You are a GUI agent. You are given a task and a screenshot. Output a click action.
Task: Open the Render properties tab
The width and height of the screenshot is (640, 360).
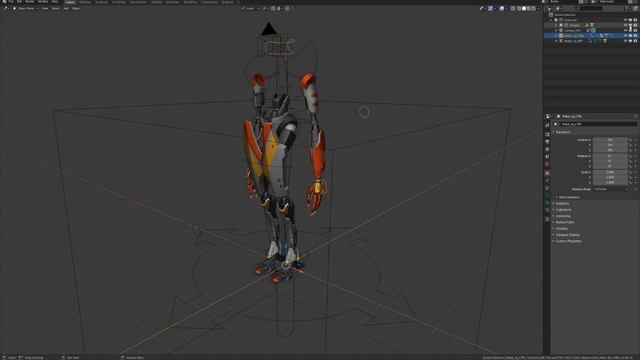(x=547, y=134)
